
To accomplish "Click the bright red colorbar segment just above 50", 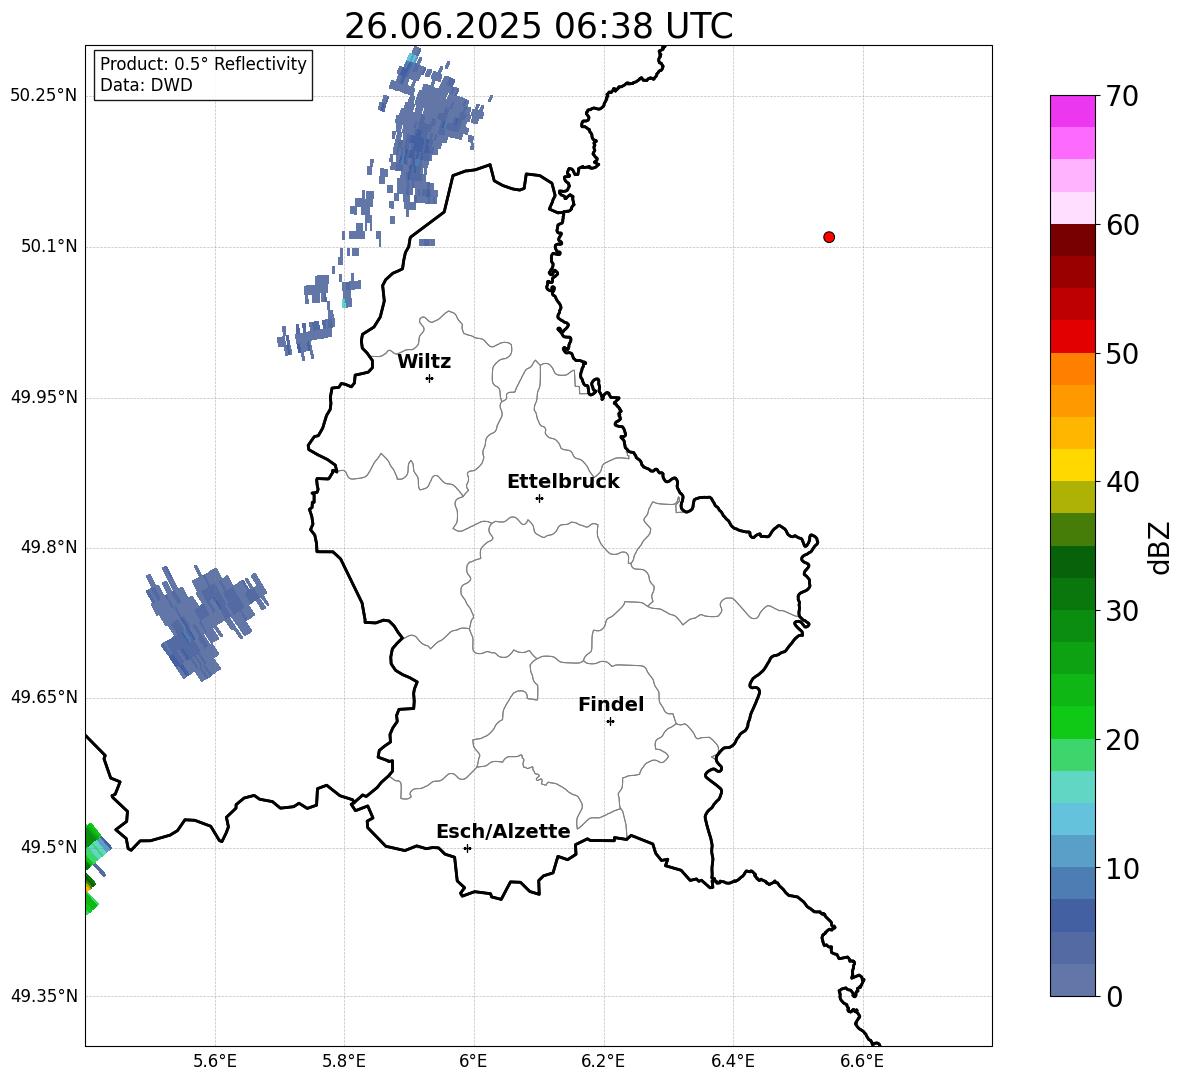I will (x=1073, y=337).
